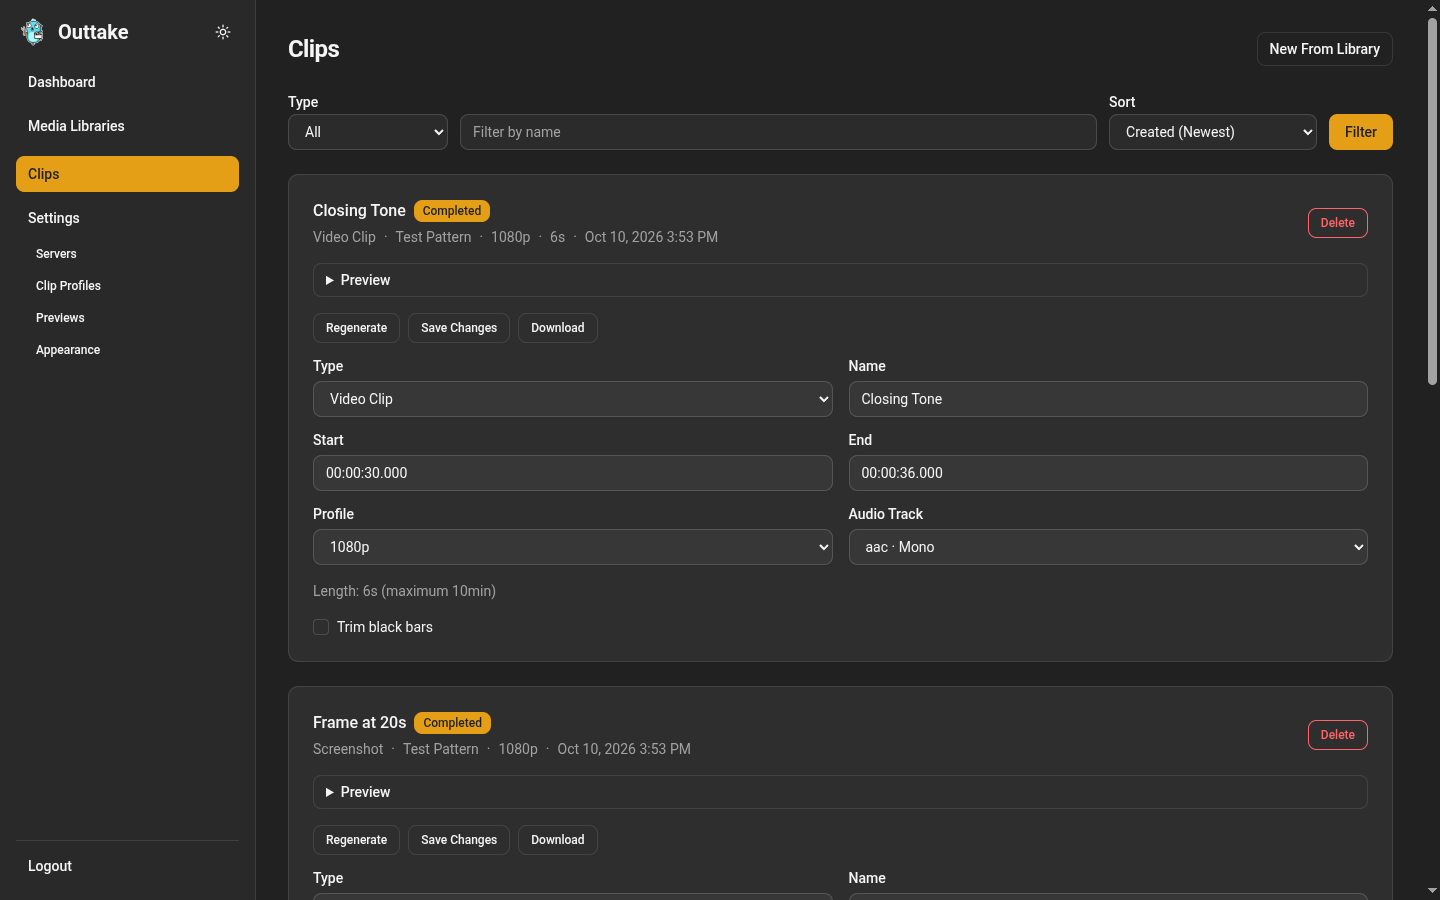Image resolution: width=1440 pixels, height=900 pixels.
Task: Enable the Trim black bars checkbox
Action: coord(321,627)
